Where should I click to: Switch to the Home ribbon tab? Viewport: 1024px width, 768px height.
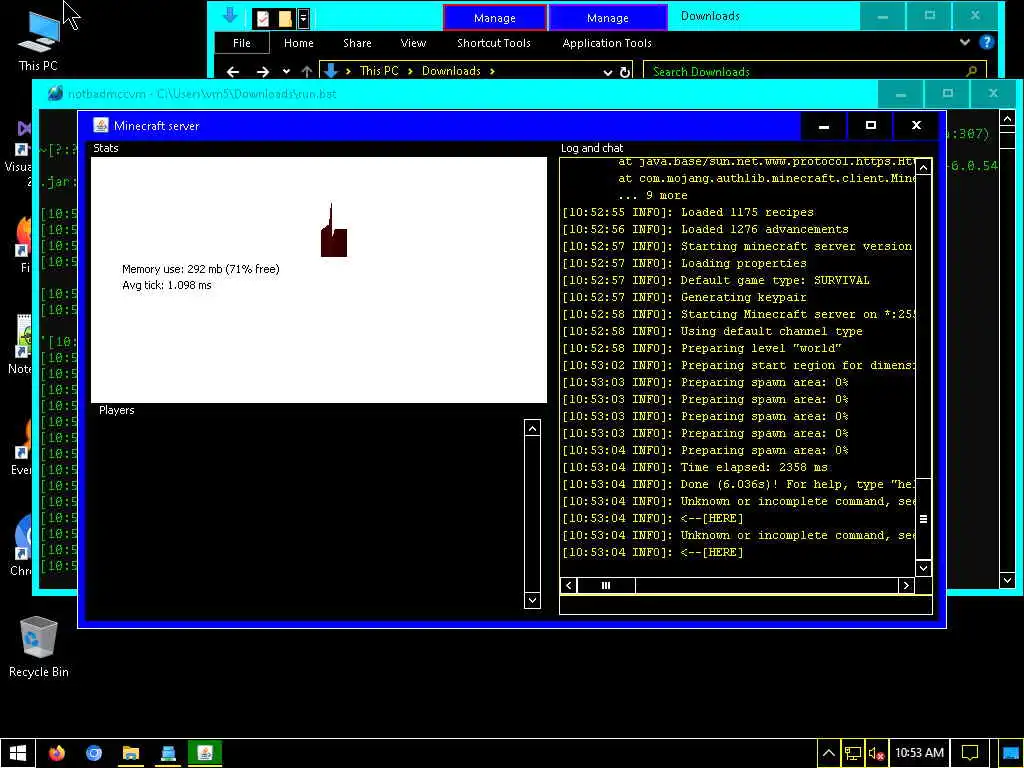pos(298,43)
